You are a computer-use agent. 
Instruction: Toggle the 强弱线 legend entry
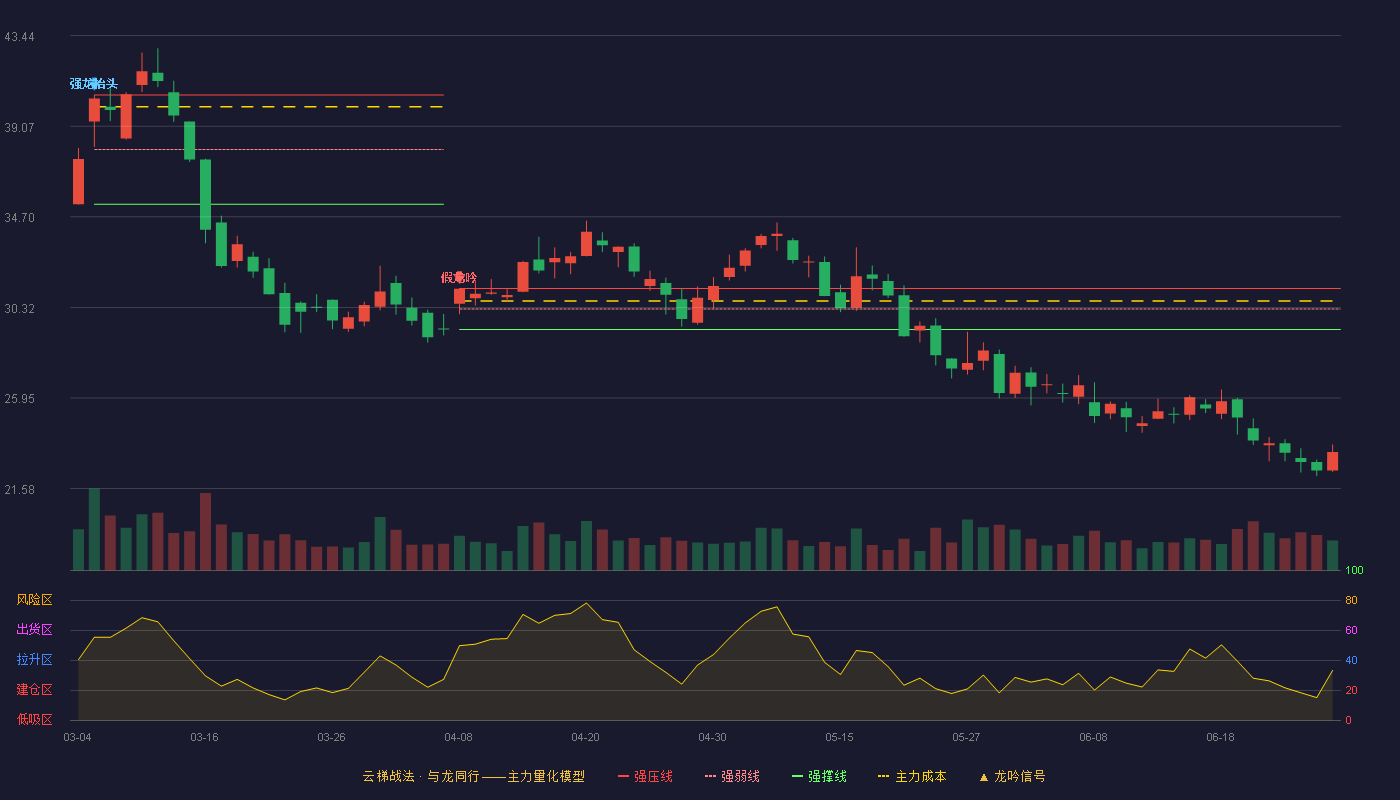click(732, 776)
